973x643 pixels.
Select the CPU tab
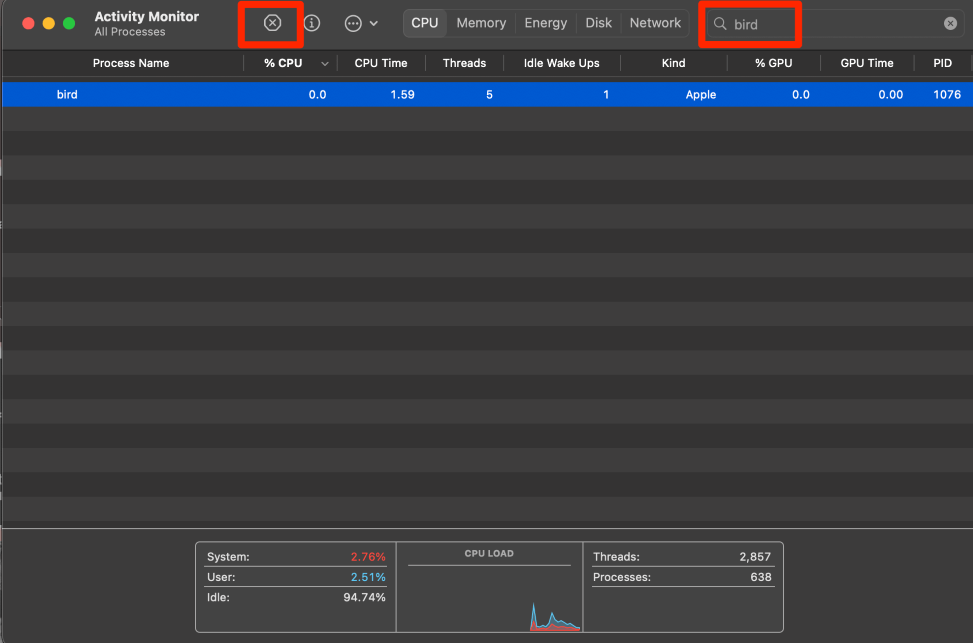click(x=424, y=22)
